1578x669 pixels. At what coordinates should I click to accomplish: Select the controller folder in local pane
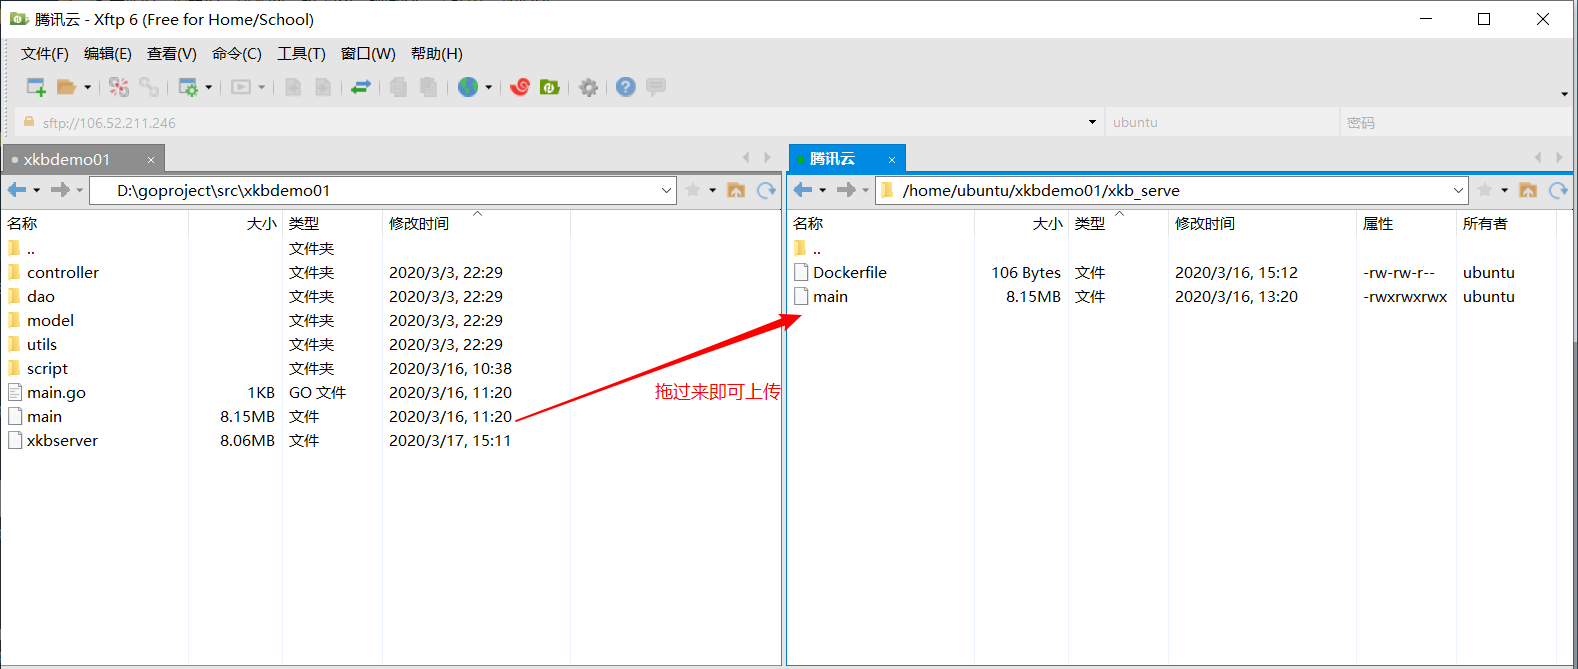tap(63, 272)
